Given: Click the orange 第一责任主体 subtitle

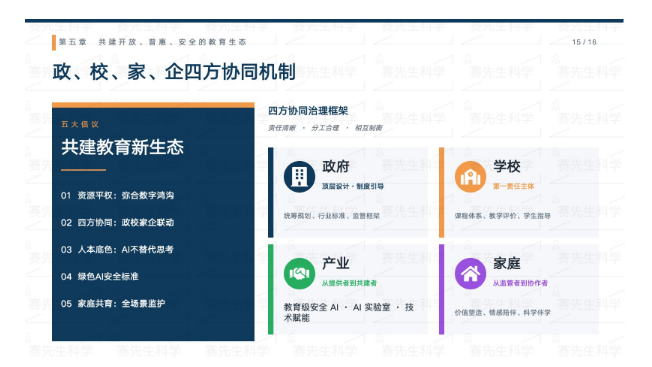Looking at the screenshot, I should tap(513, 186).
